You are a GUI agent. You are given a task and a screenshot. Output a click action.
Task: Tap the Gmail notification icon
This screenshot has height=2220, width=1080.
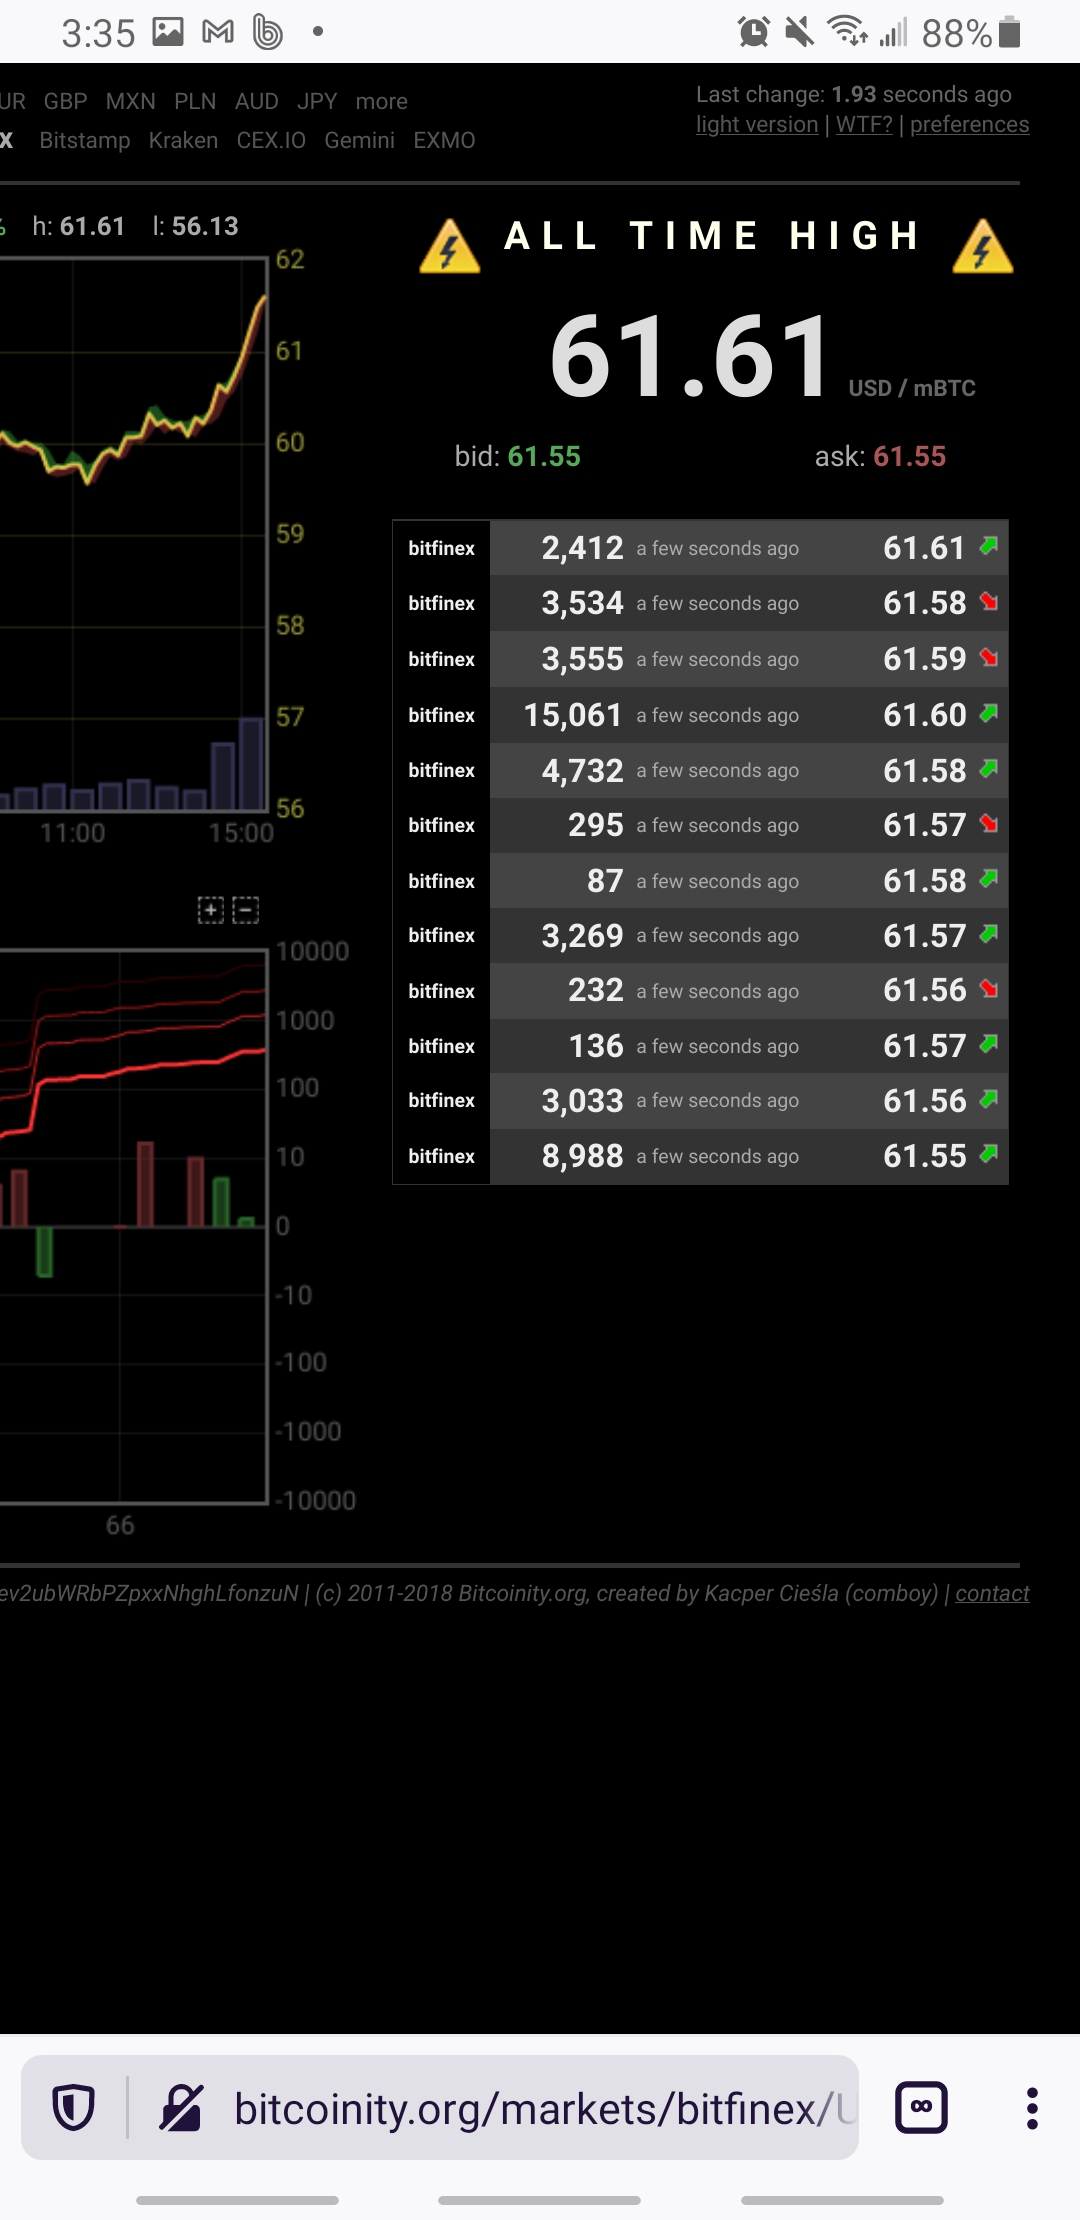pyautogui.click(x=218, y=33)
